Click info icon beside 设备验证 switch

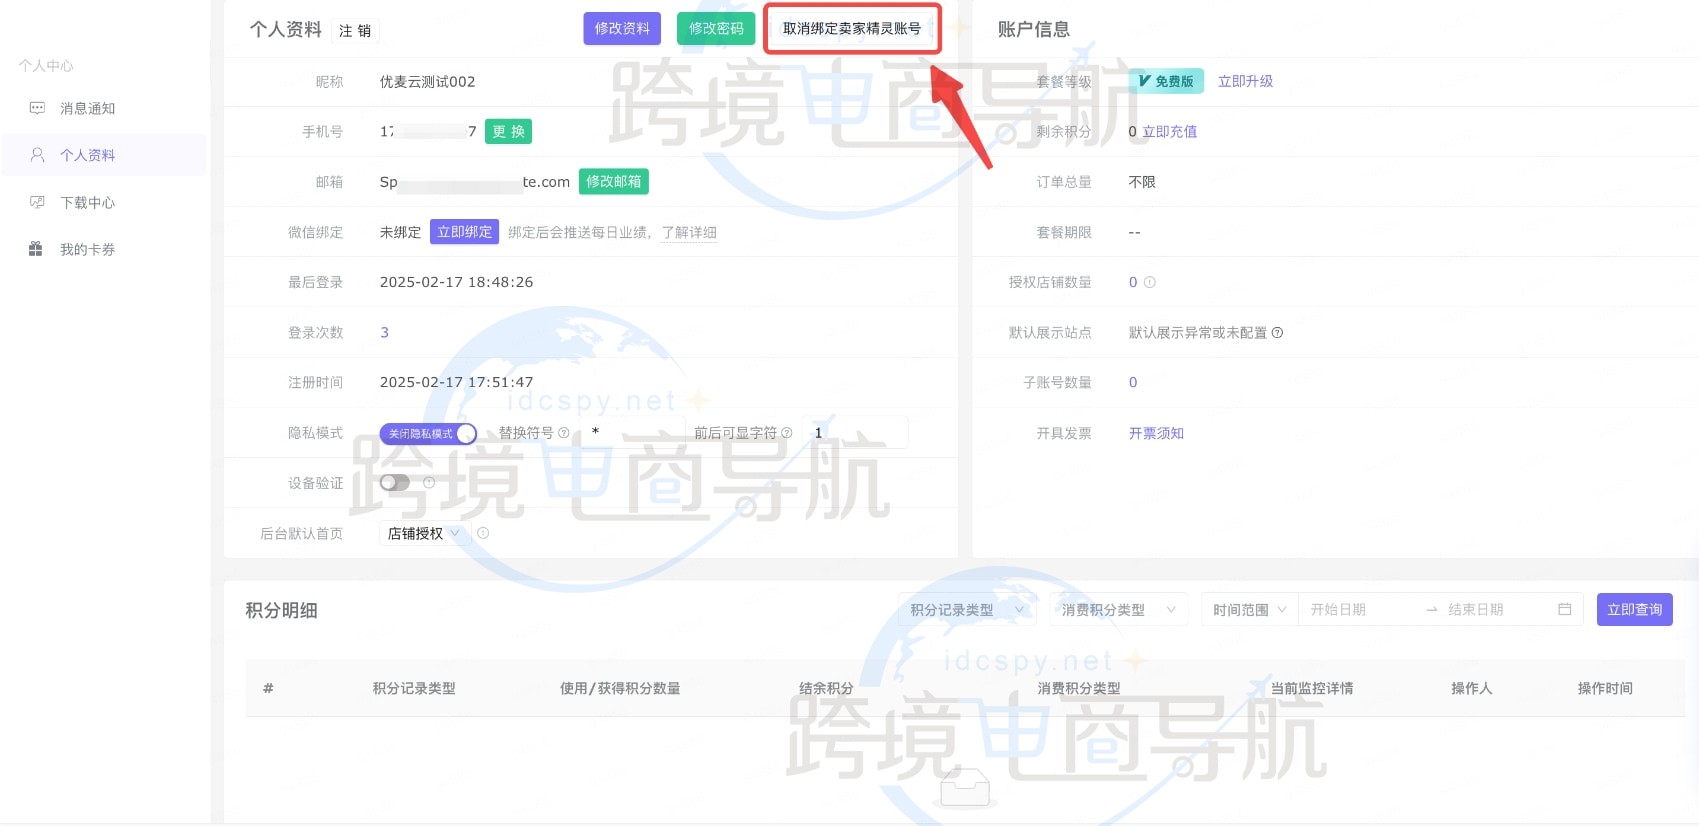point(429,483)
